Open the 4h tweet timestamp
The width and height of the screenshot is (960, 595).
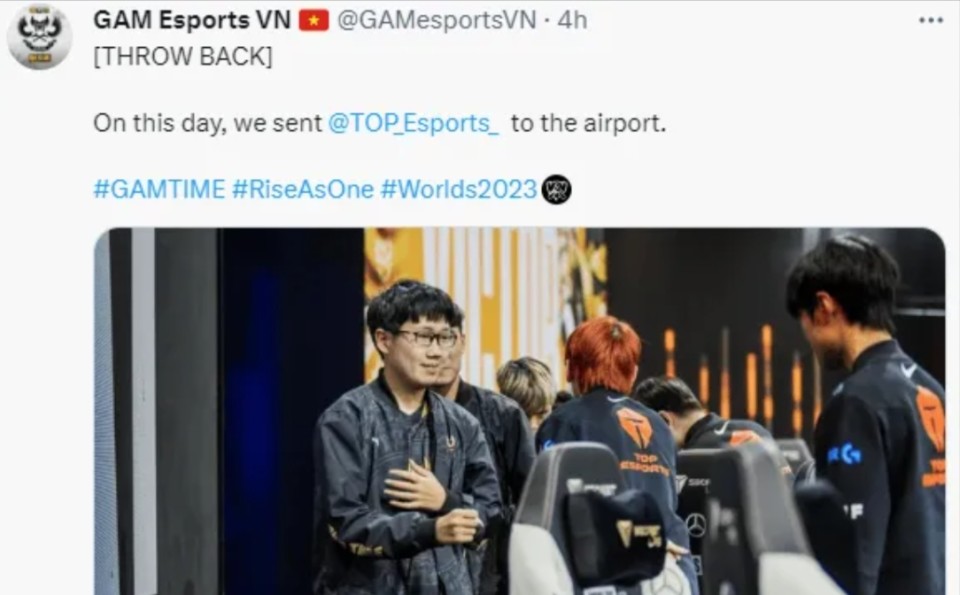(x=572, y=20)
